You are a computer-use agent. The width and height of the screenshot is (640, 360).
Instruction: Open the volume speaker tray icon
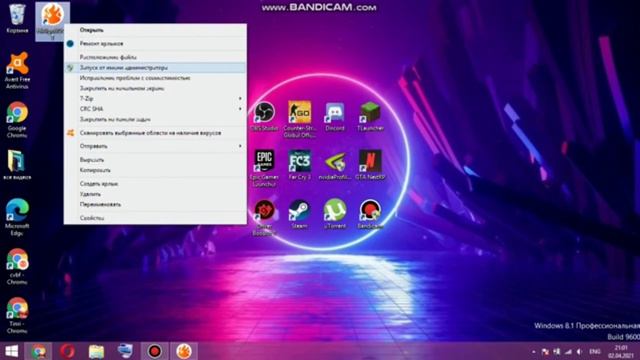579,351
